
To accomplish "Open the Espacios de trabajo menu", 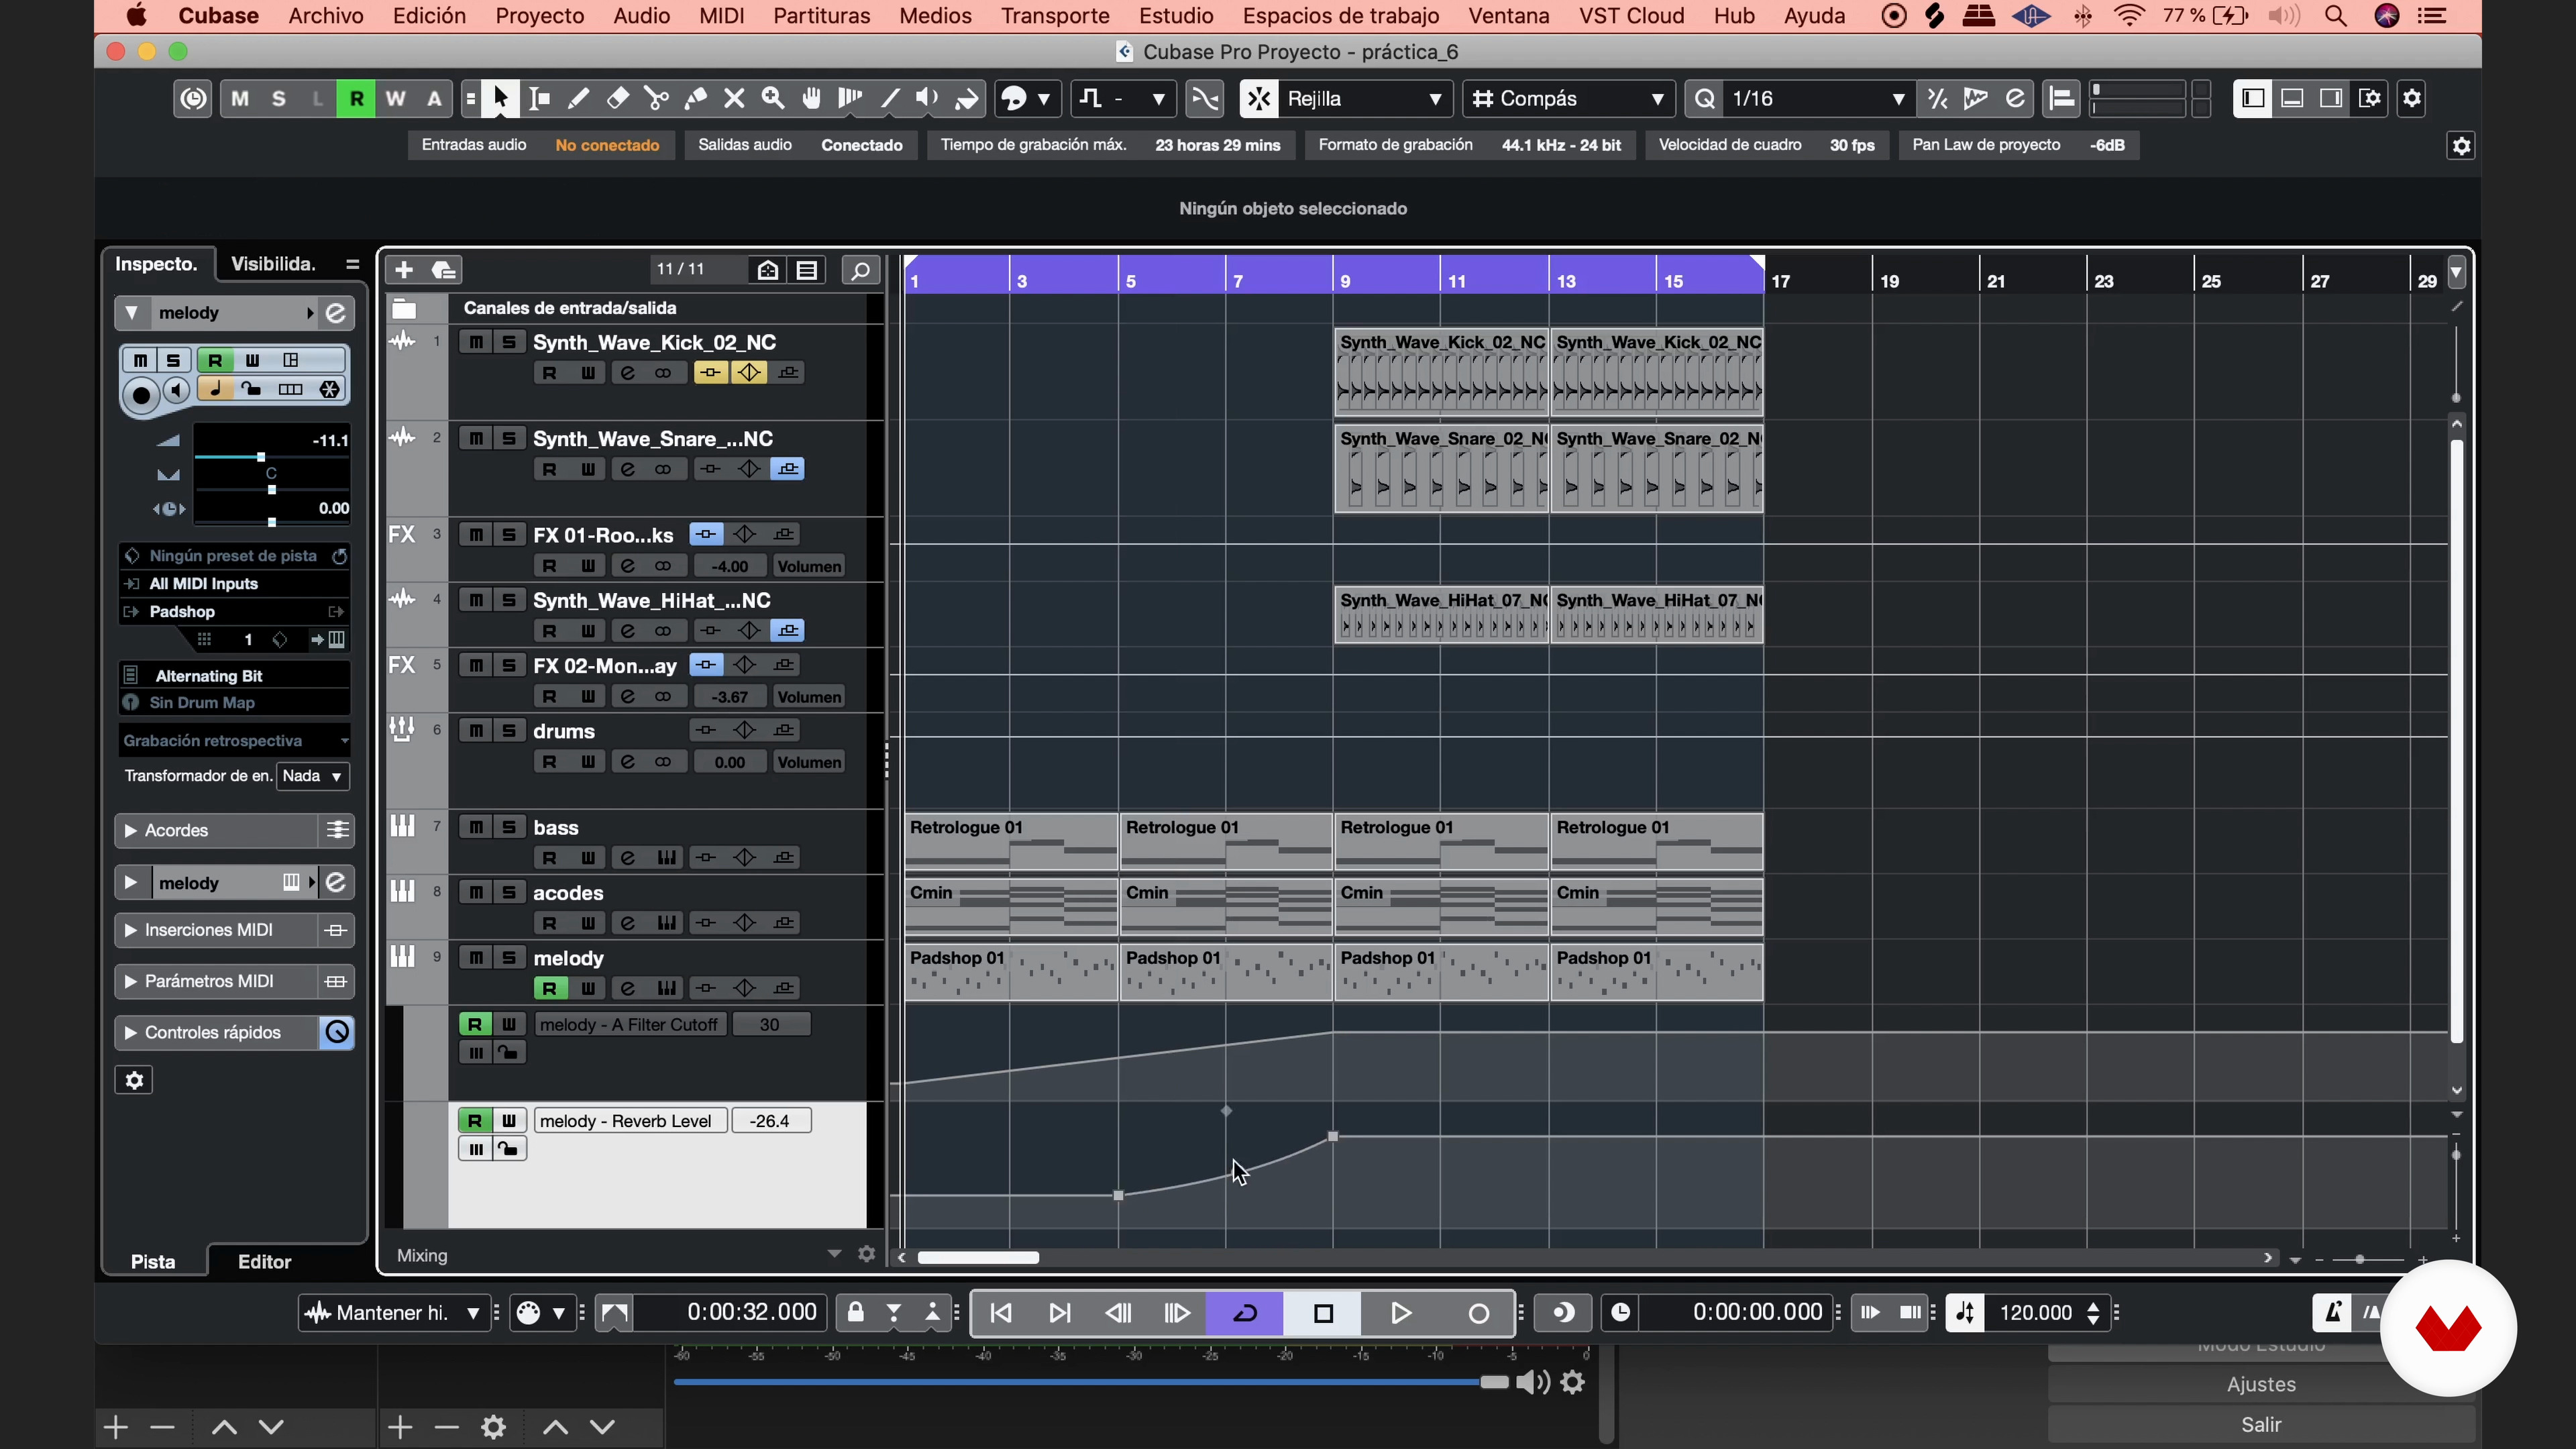I will coord(1341,16).
